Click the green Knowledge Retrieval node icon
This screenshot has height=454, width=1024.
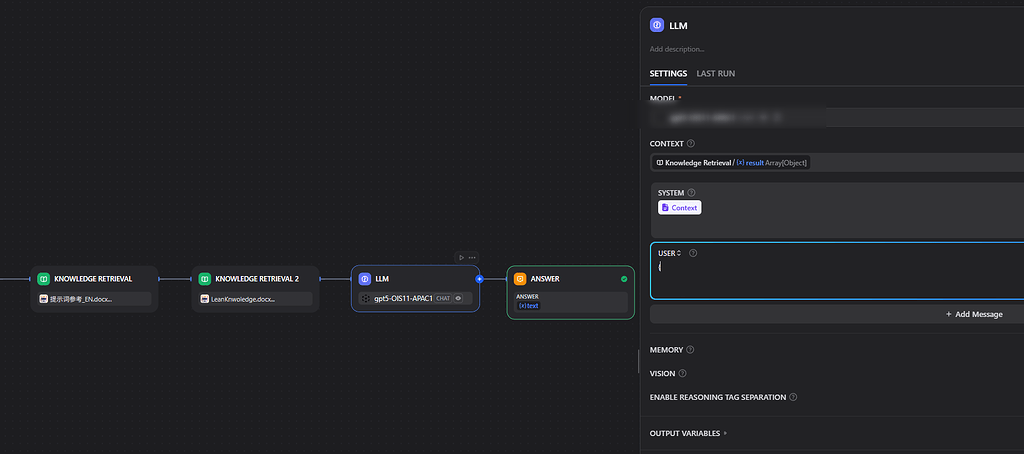pyautogui.click(x=43, y=279)
